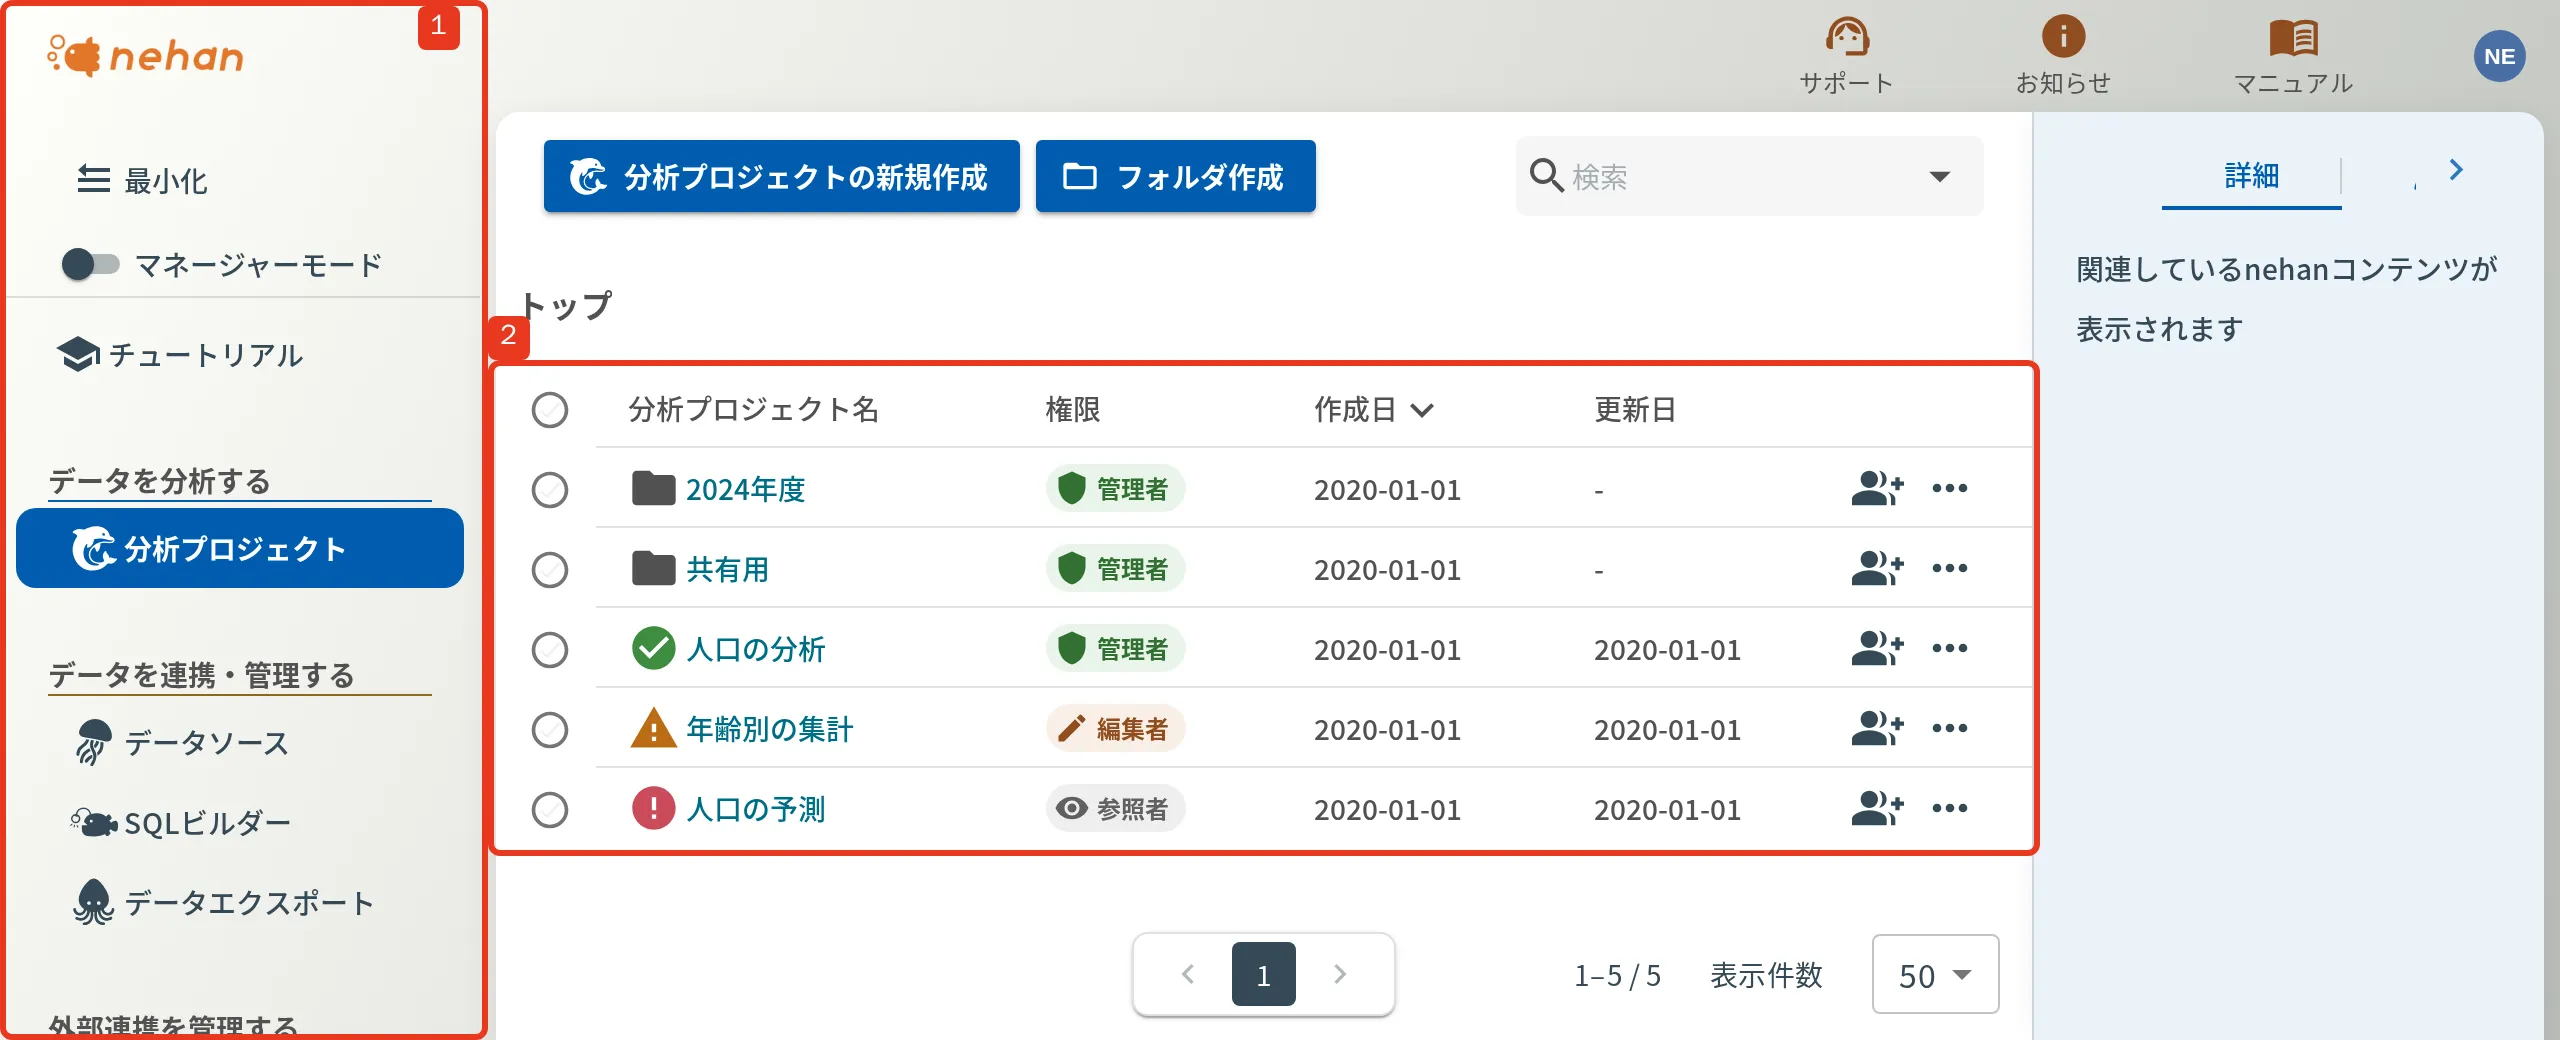Select 分析プロジェクト in the sidebar
Screen dimensions: 2560x1040
tap(240, 548)
